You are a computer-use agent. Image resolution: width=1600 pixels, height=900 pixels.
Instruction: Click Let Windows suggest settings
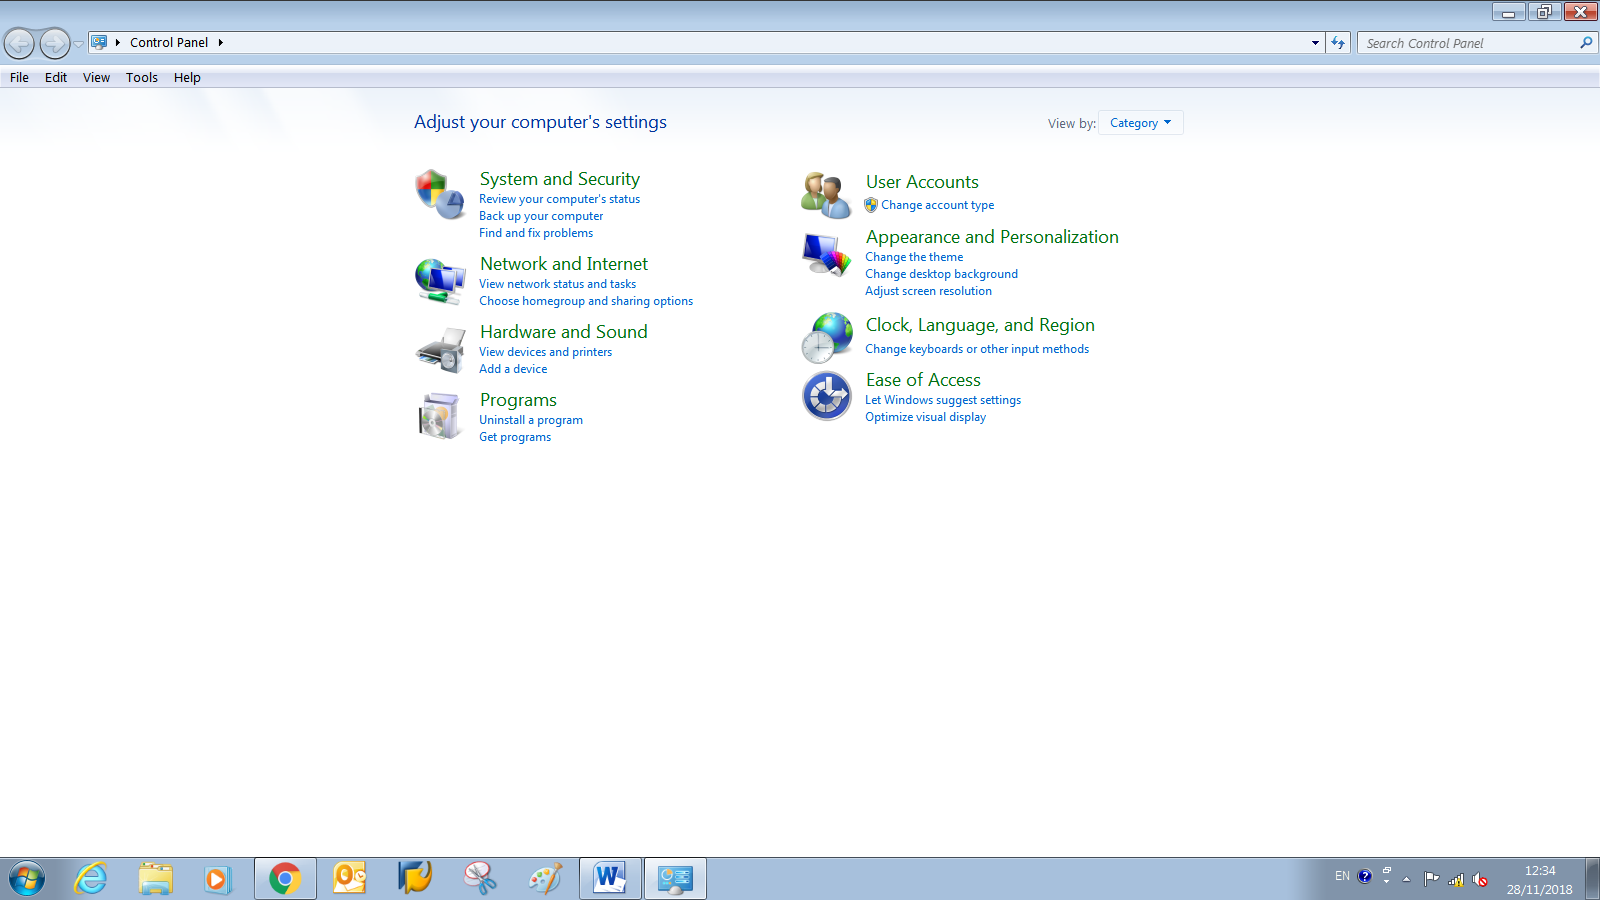coord(943,400)
